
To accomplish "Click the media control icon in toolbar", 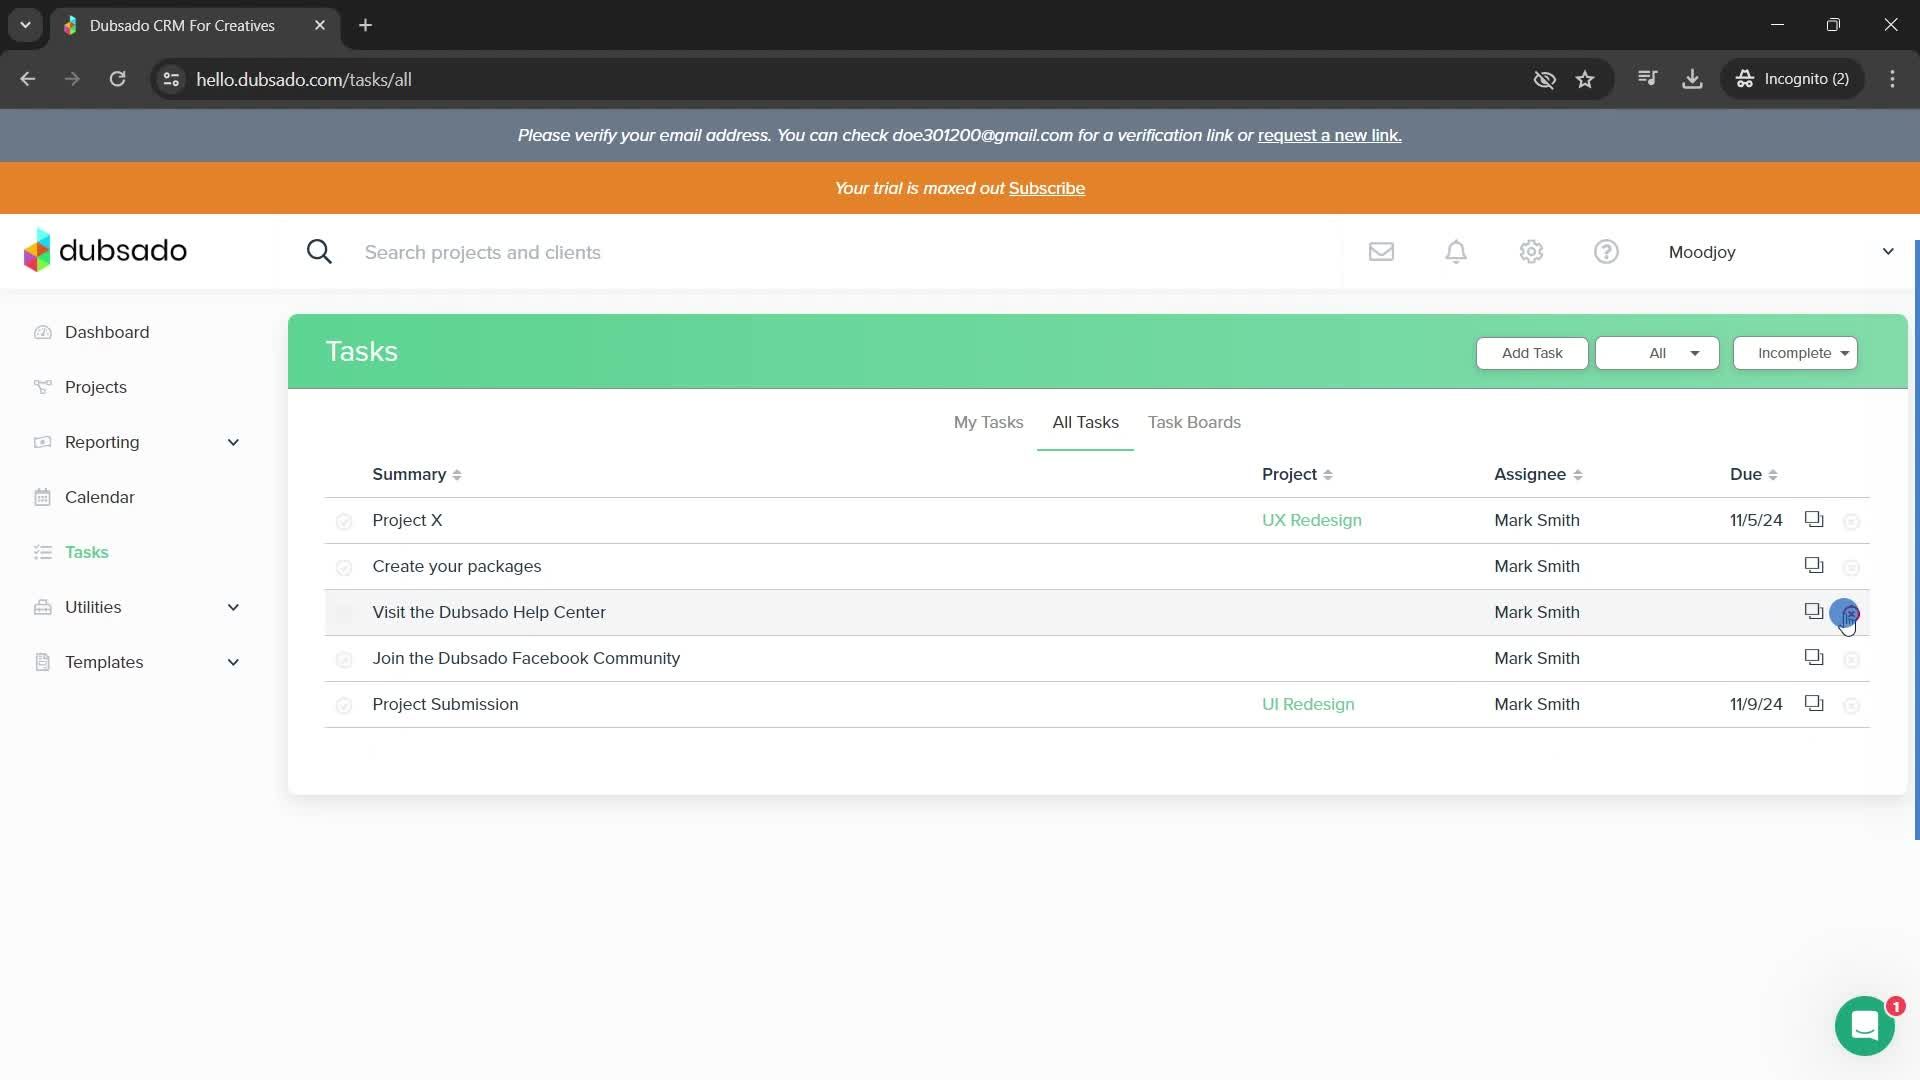I will coord(1647,79).
